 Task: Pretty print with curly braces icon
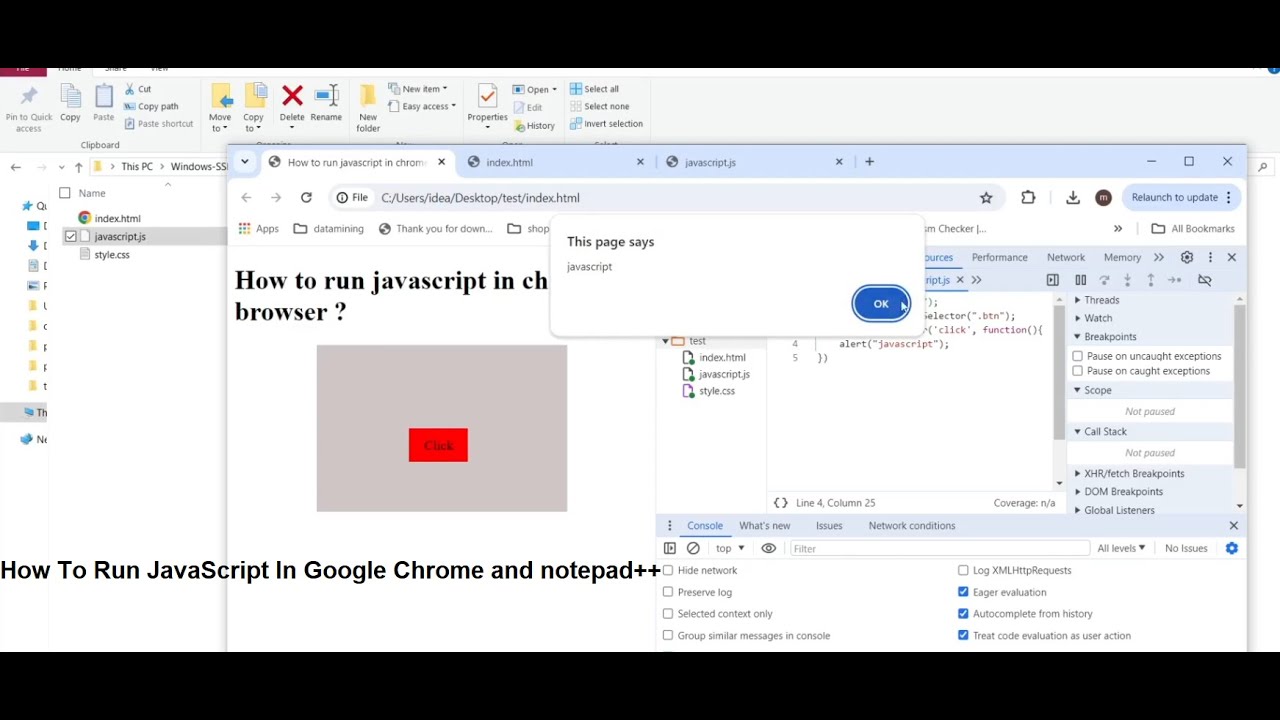781,503
